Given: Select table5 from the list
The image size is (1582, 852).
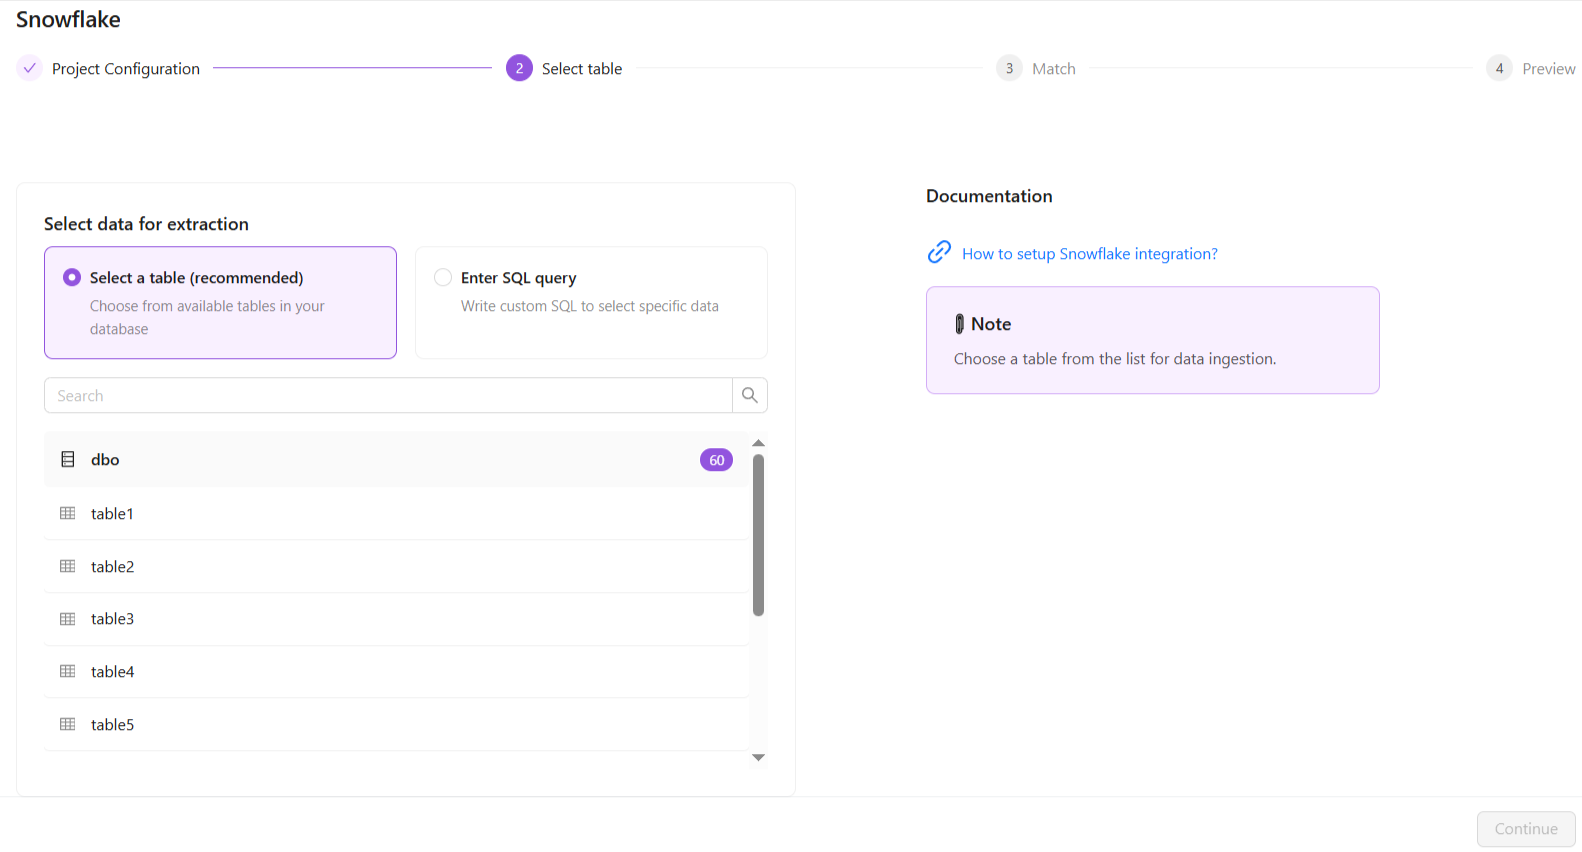Looking at the screenshot, I should coord(396,724).
